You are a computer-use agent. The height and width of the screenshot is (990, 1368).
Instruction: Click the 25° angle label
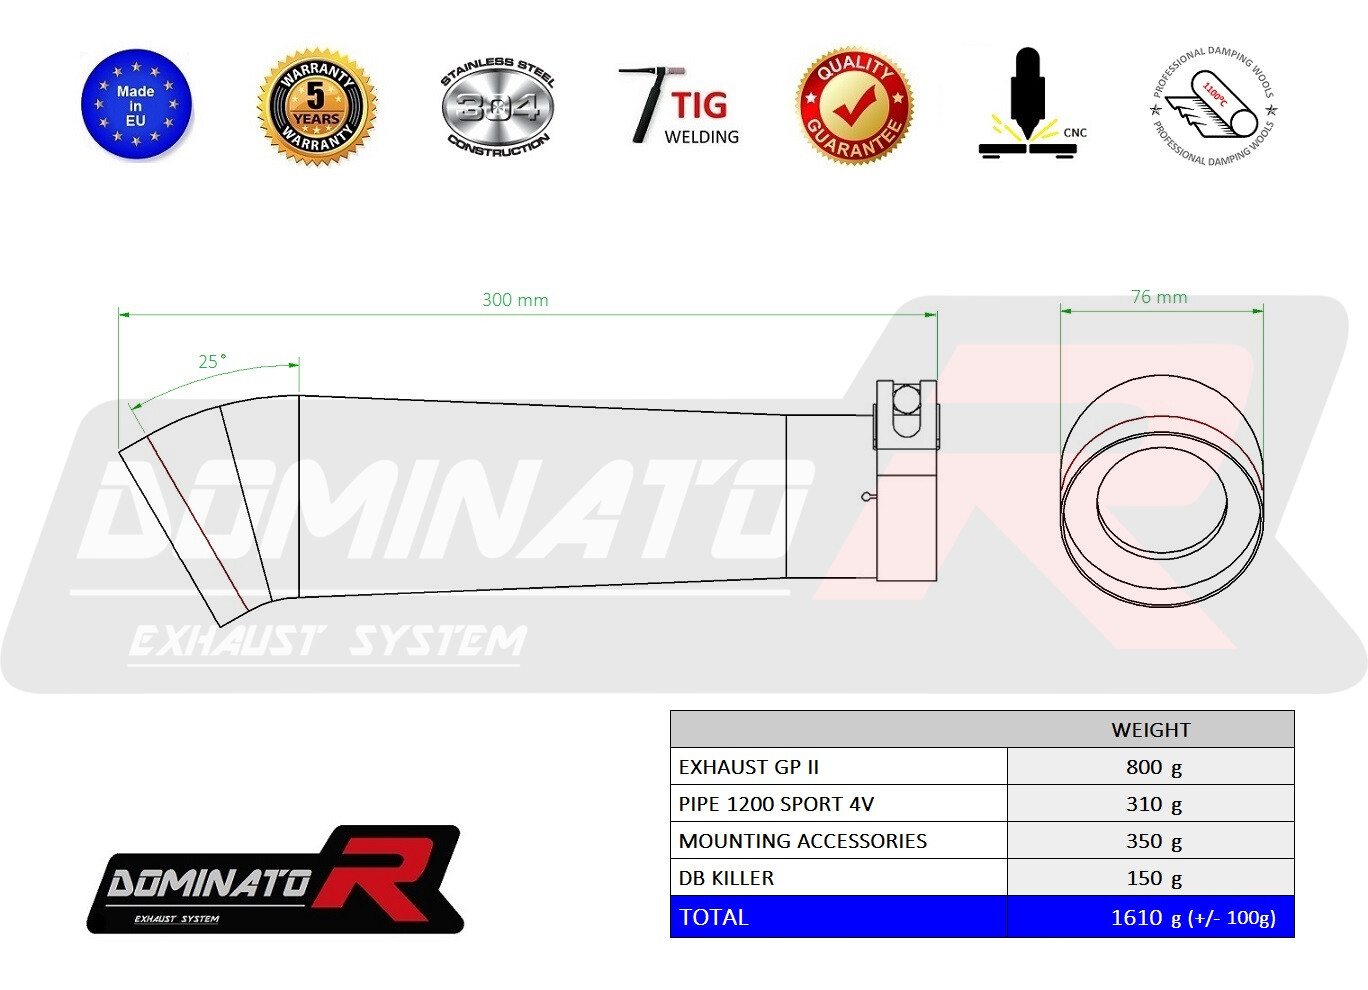pyautogui.click(x=212, y=362)
